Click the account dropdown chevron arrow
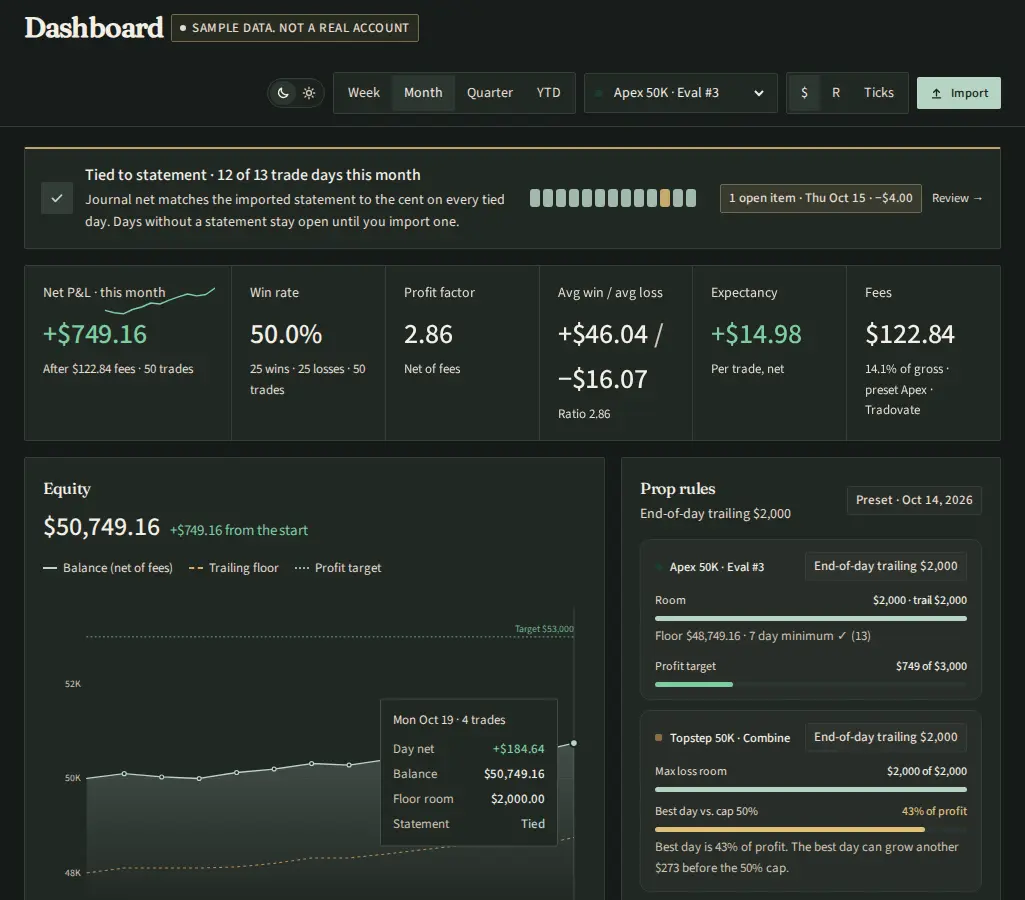This screenshot has height=900, width=1025. (758, 93)
